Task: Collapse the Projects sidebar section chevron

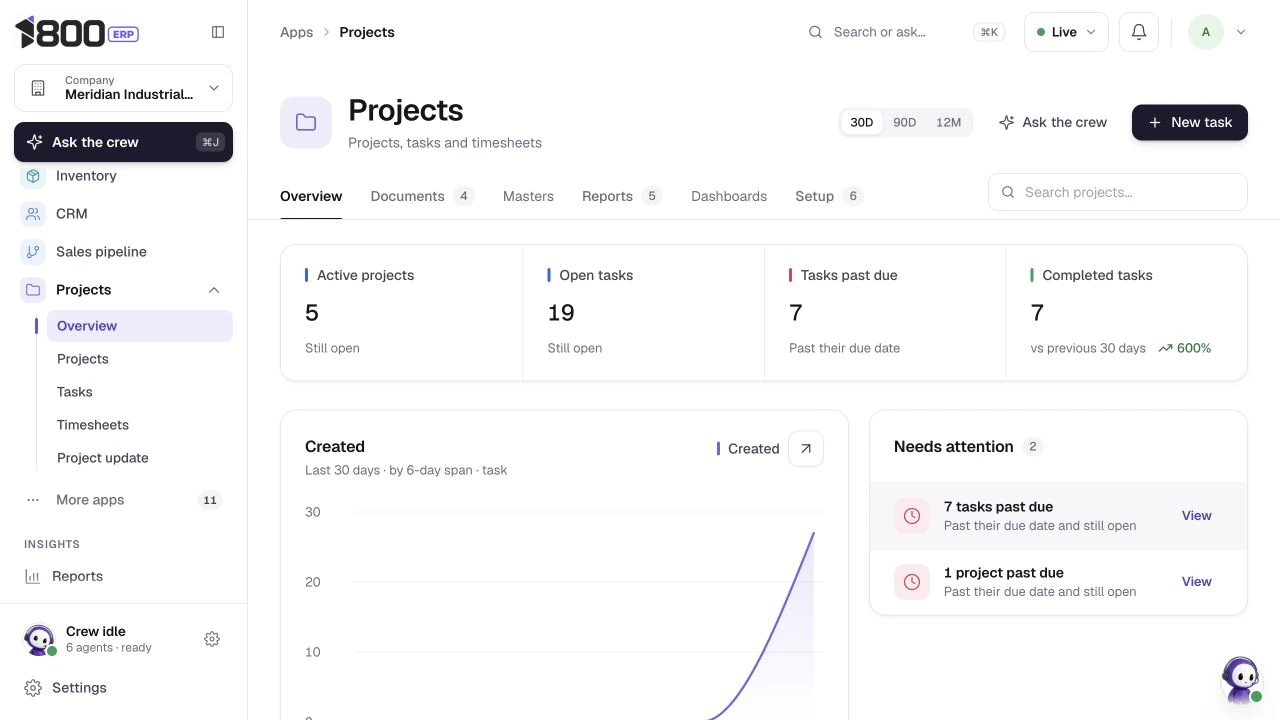Action: 214,290
